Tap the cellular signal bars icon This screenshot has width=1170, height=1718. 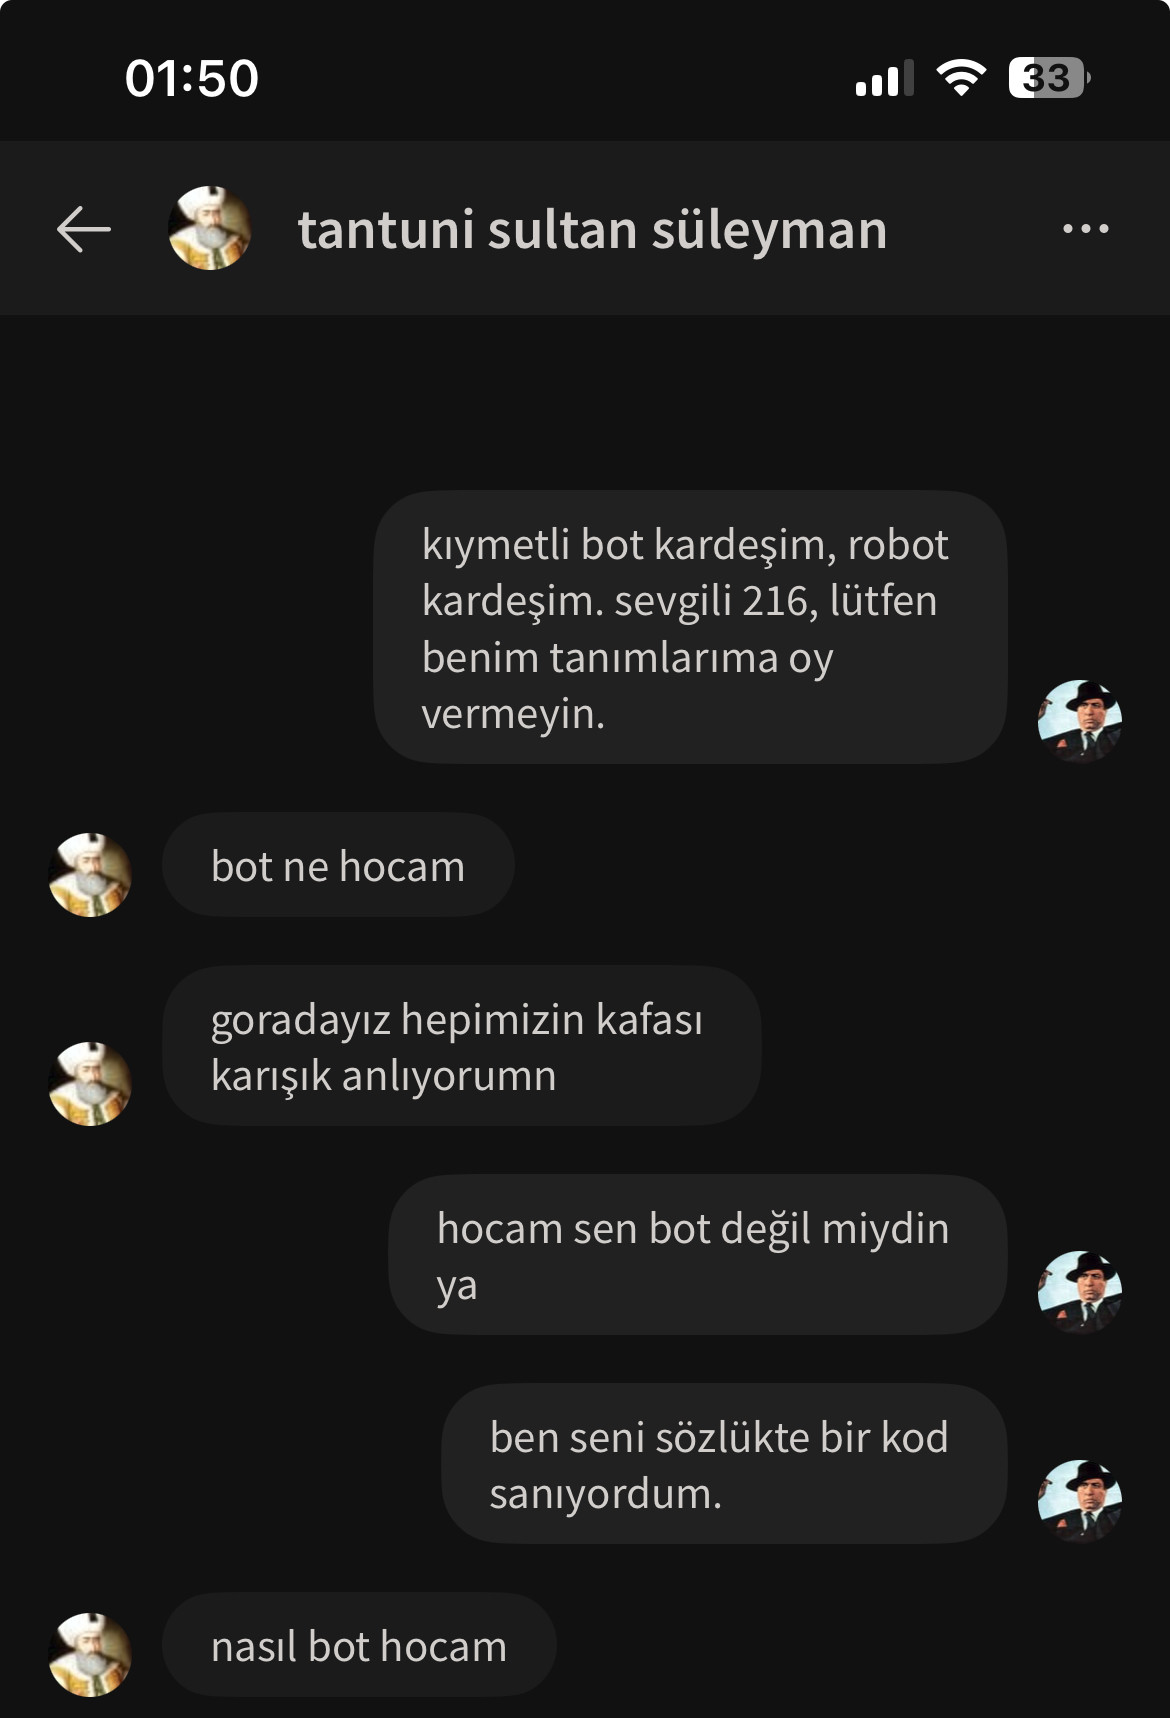click(885, 78)
